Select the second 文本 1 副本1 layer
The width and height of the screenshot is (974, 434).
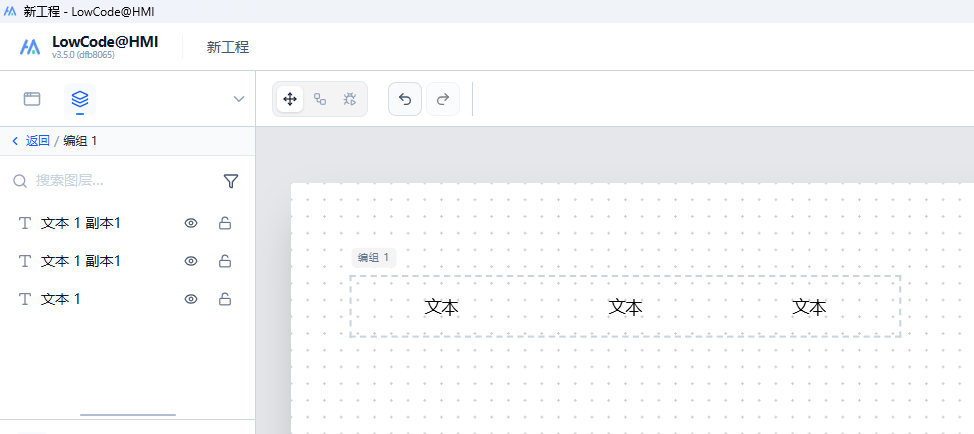(127, 261)
